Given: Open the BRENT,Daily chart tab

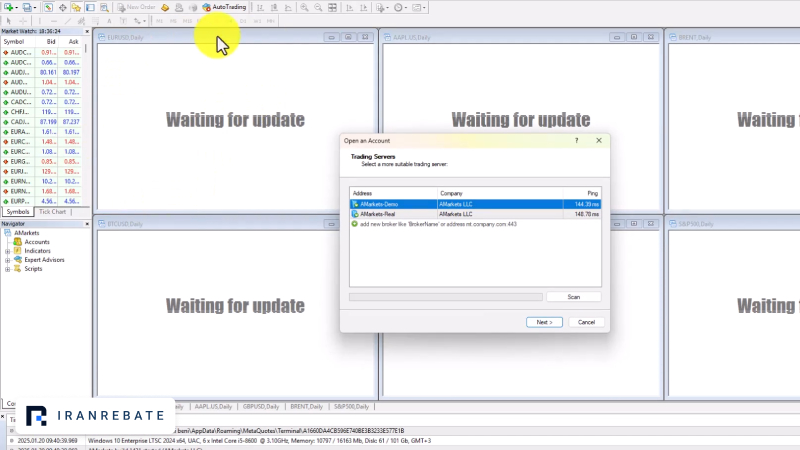Looking at the screenshot, I should [x=306, y=407].
